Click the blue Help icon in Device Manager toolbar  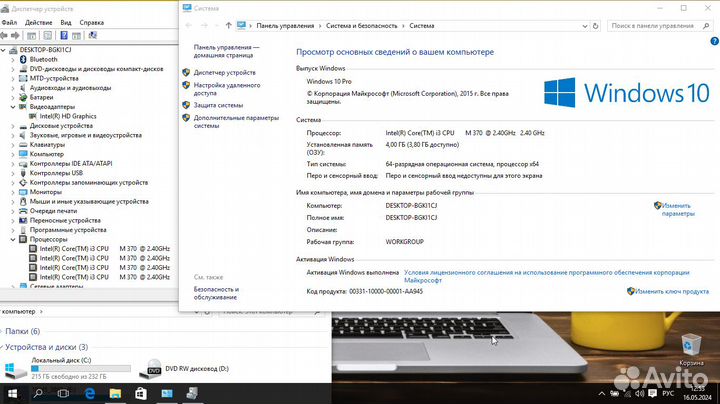tap(64, 35)
